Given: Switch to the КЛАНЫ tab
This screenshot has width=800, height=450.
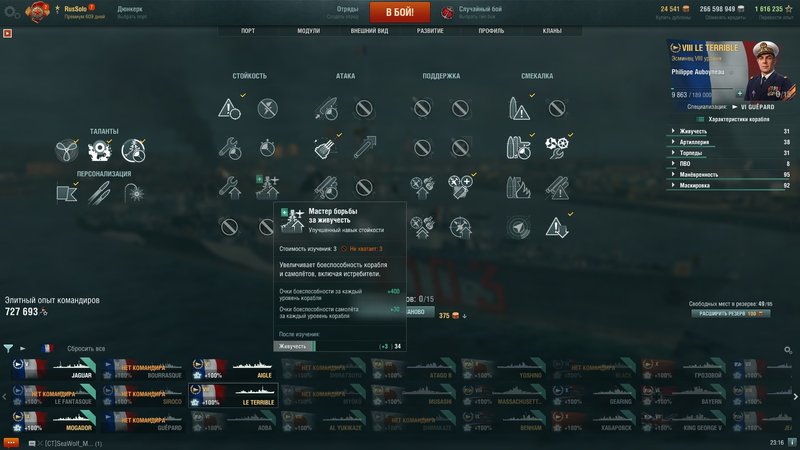Looking at the screenshot, I should click(x=552, y=31).
